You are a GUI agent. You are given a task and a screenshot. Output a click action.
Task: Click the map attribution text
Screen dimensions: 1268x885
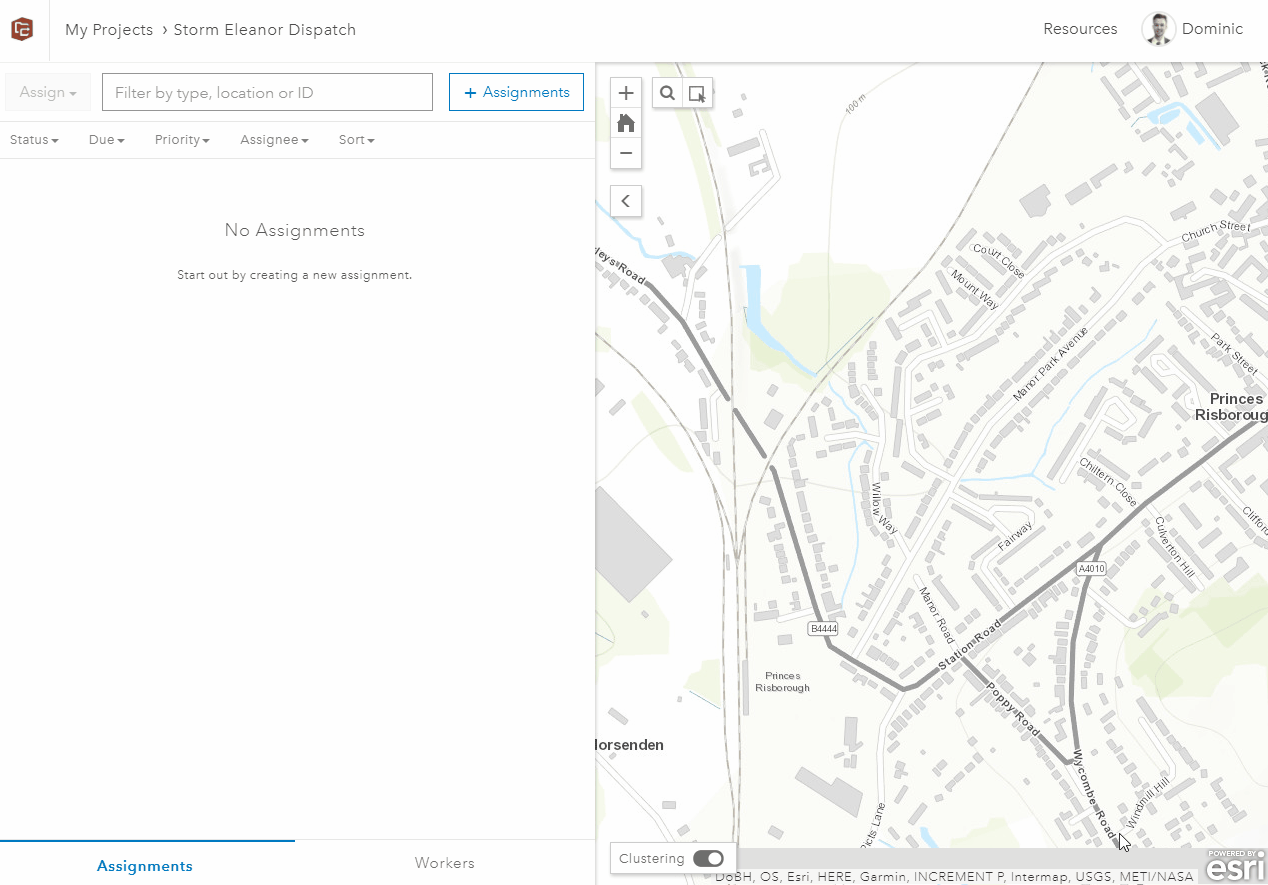pos(954,877)
